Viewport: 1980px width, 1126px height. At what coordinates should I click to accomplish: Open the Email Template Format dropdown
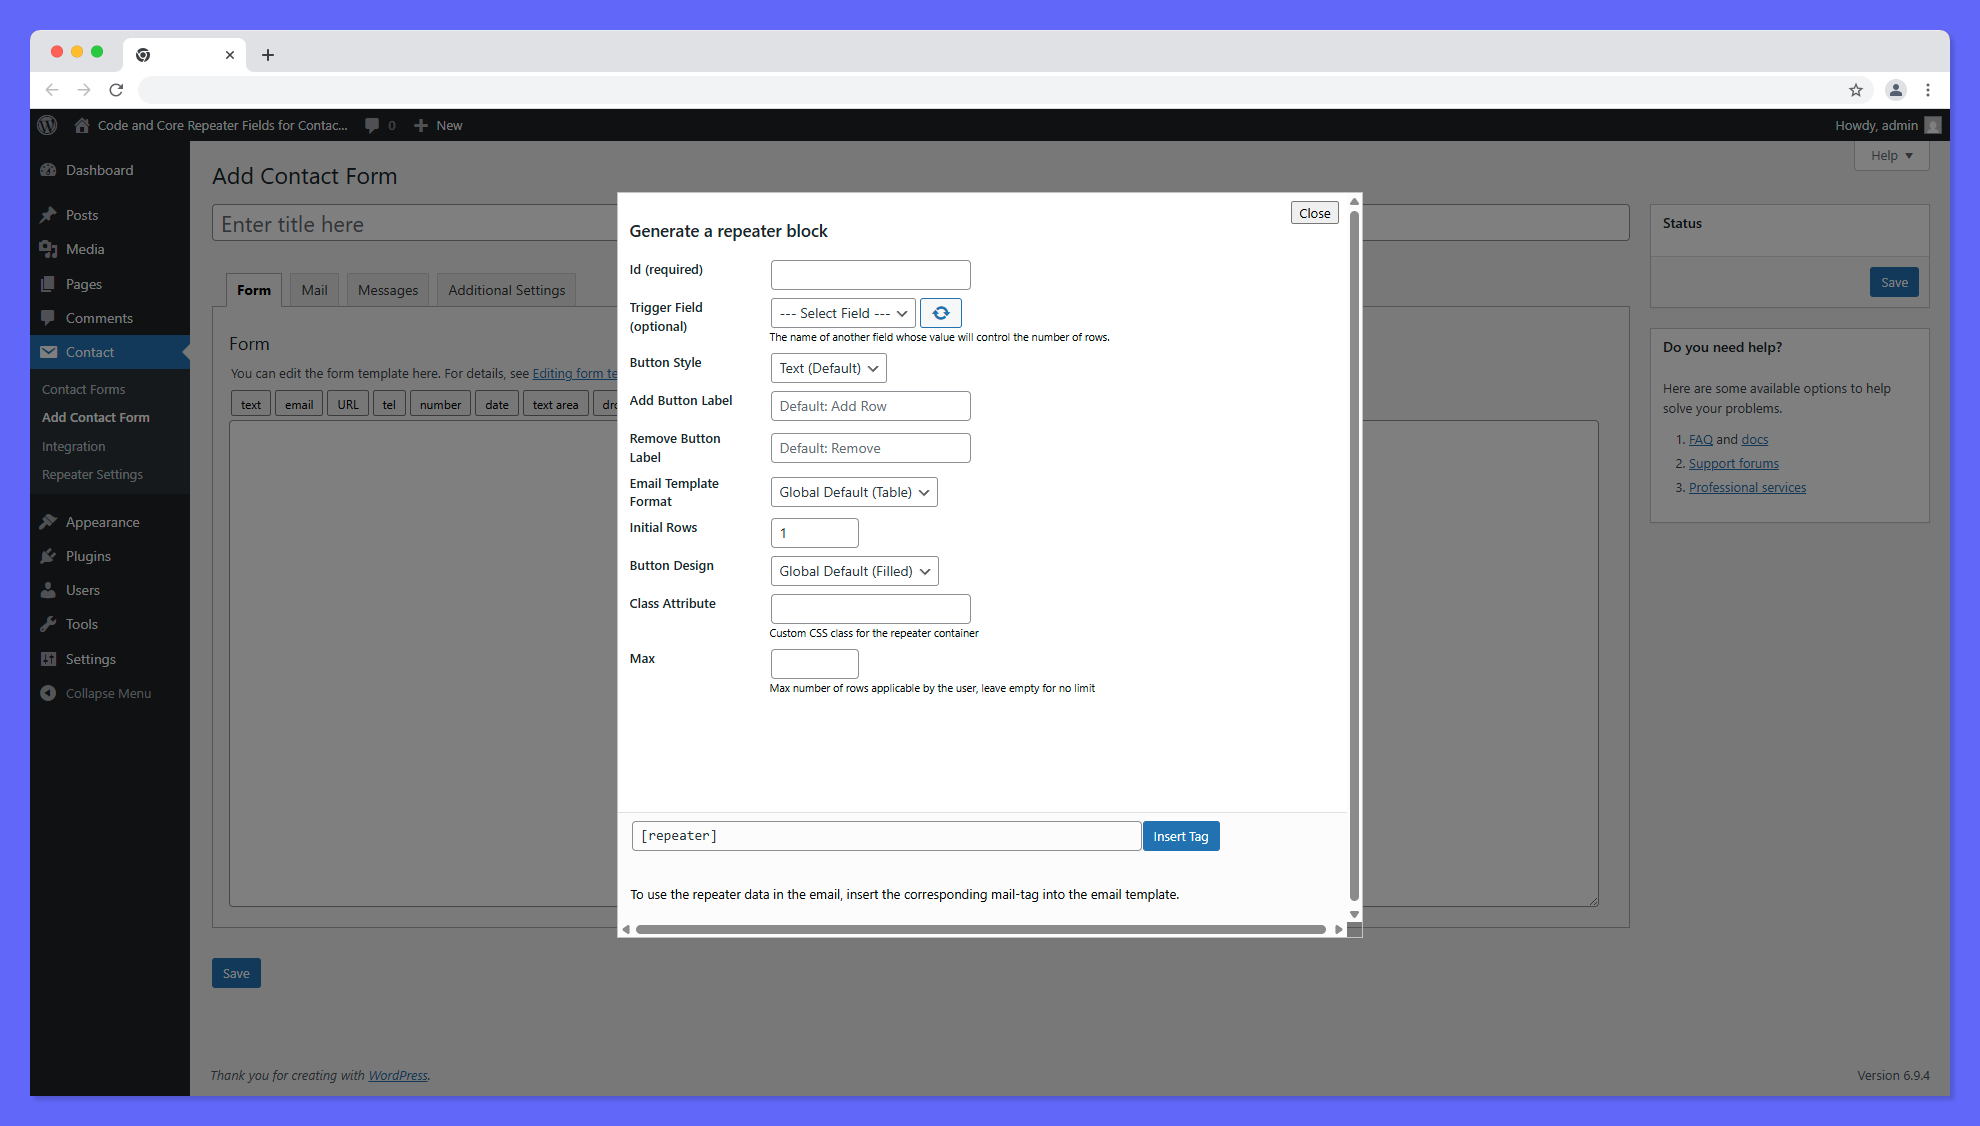click(x=853, y=492)
